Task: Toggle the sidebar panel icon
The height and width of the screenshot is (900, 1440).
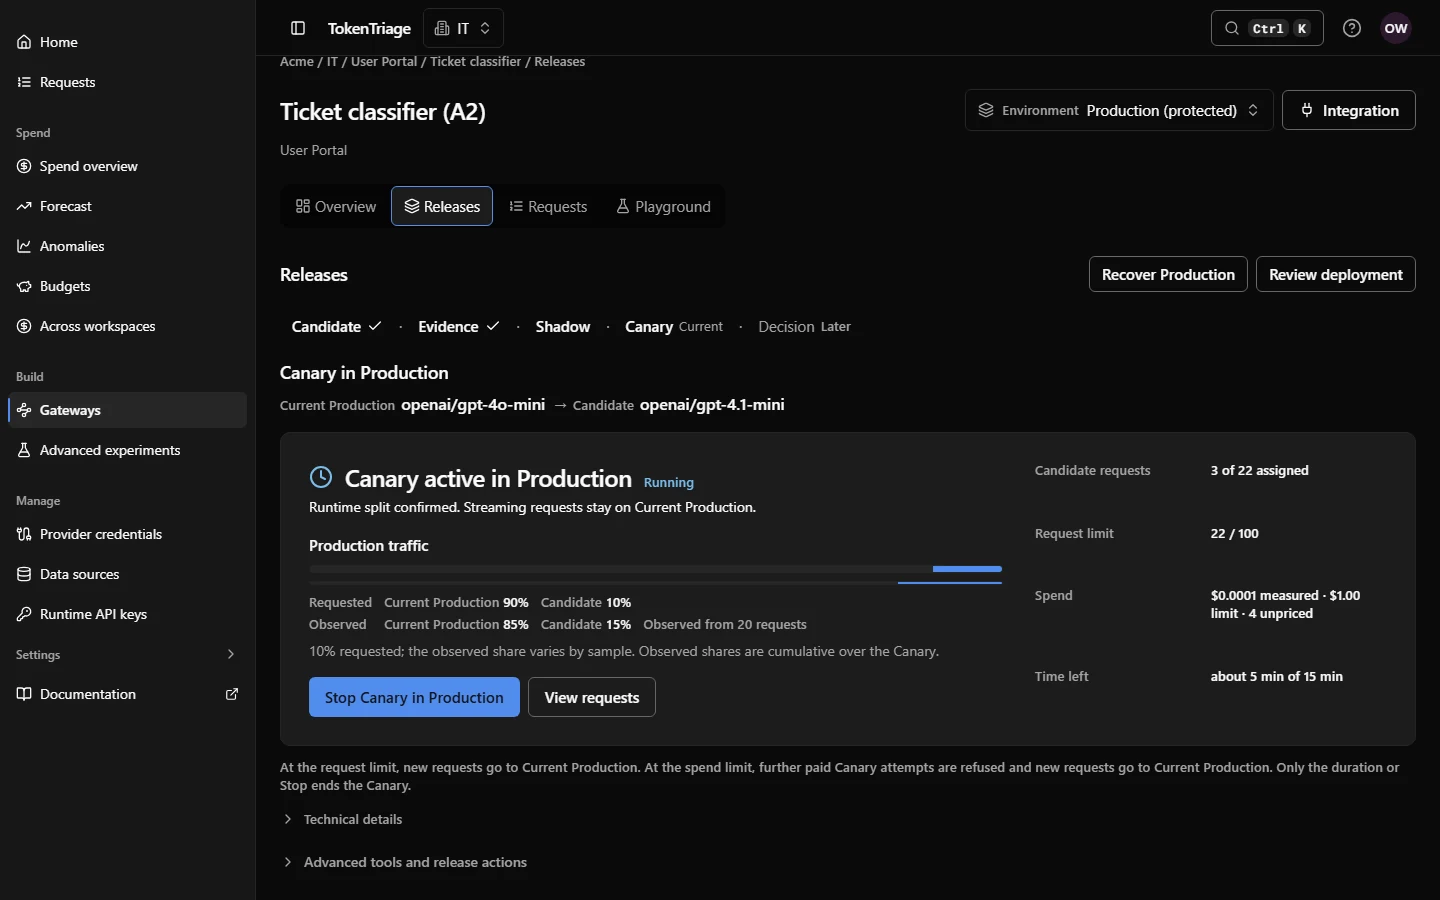Action: (x=297, y=28)
